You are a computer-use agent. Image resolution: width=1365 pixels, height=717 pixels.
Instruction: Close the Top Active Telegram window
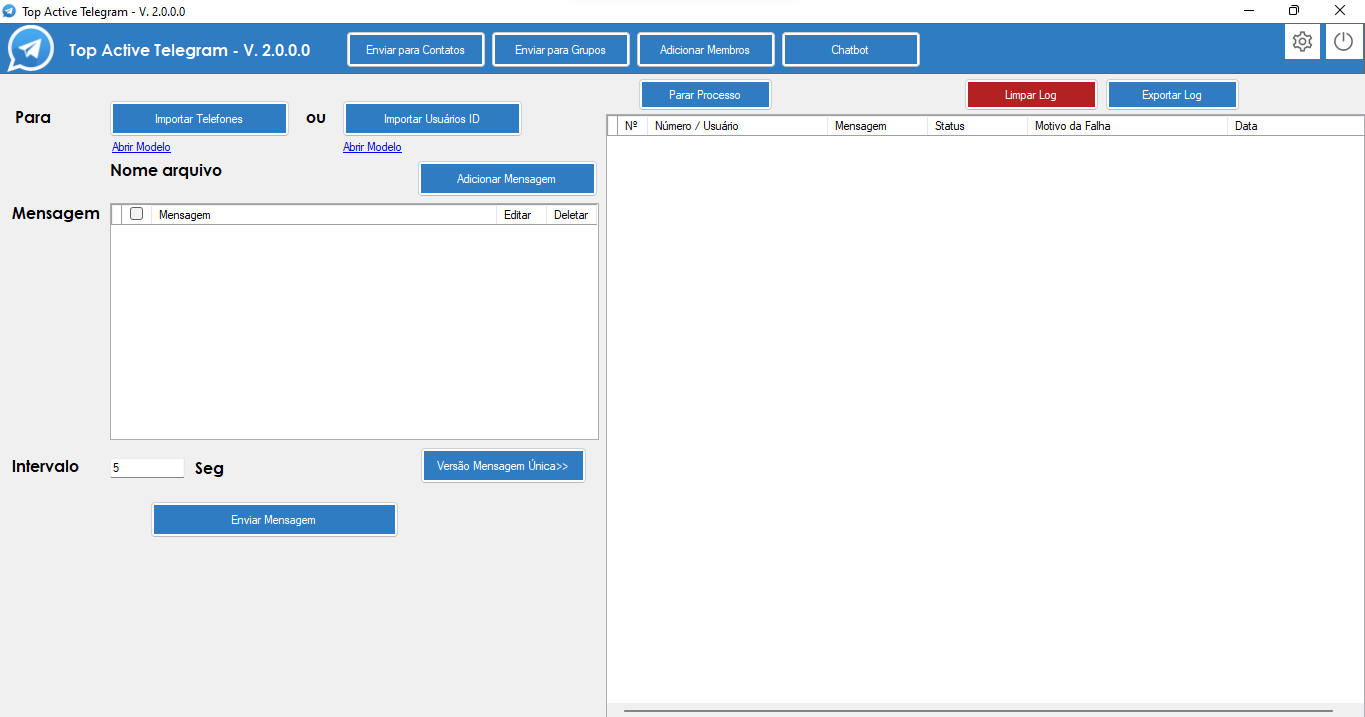[1340, 11]
